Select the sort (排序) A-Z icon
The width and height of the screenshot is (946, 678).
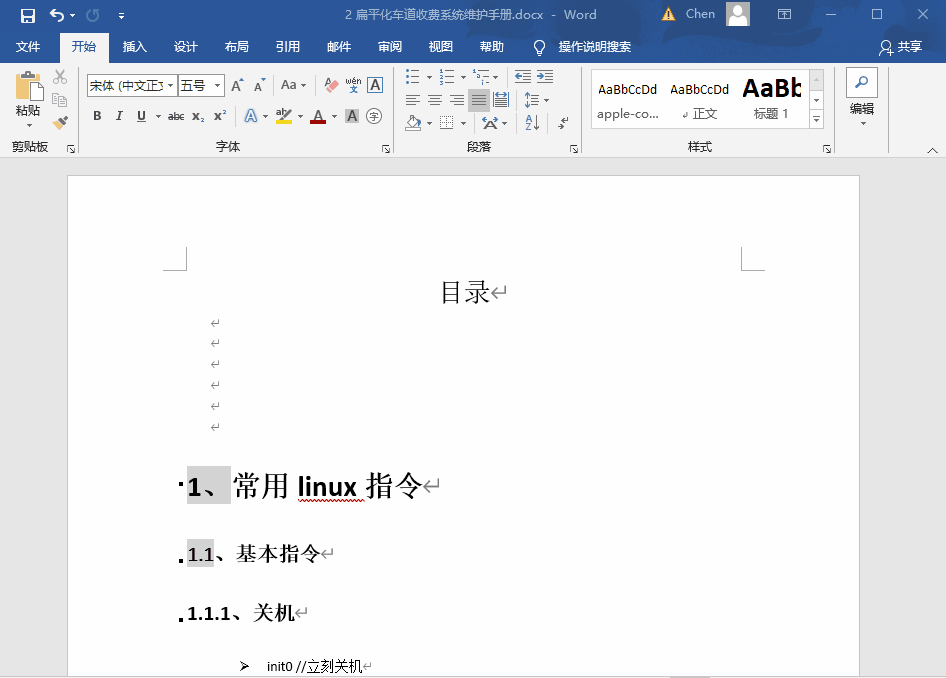[x=531, y=123]
